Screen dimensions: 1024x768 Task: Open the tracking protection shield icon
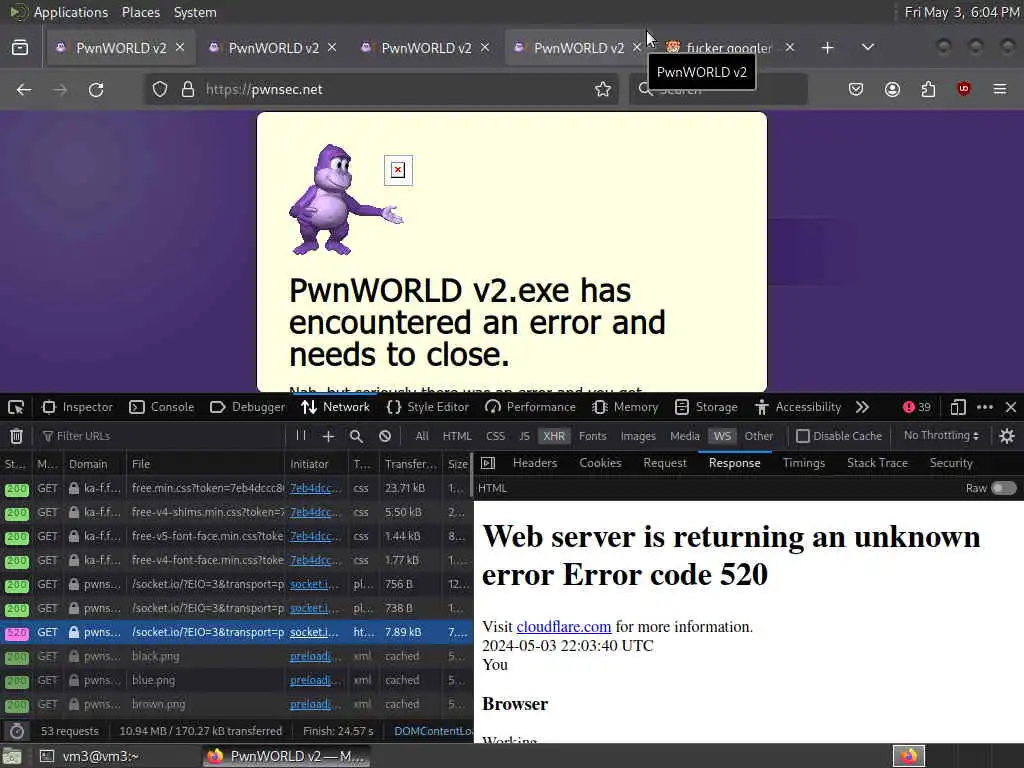(160, 89)
